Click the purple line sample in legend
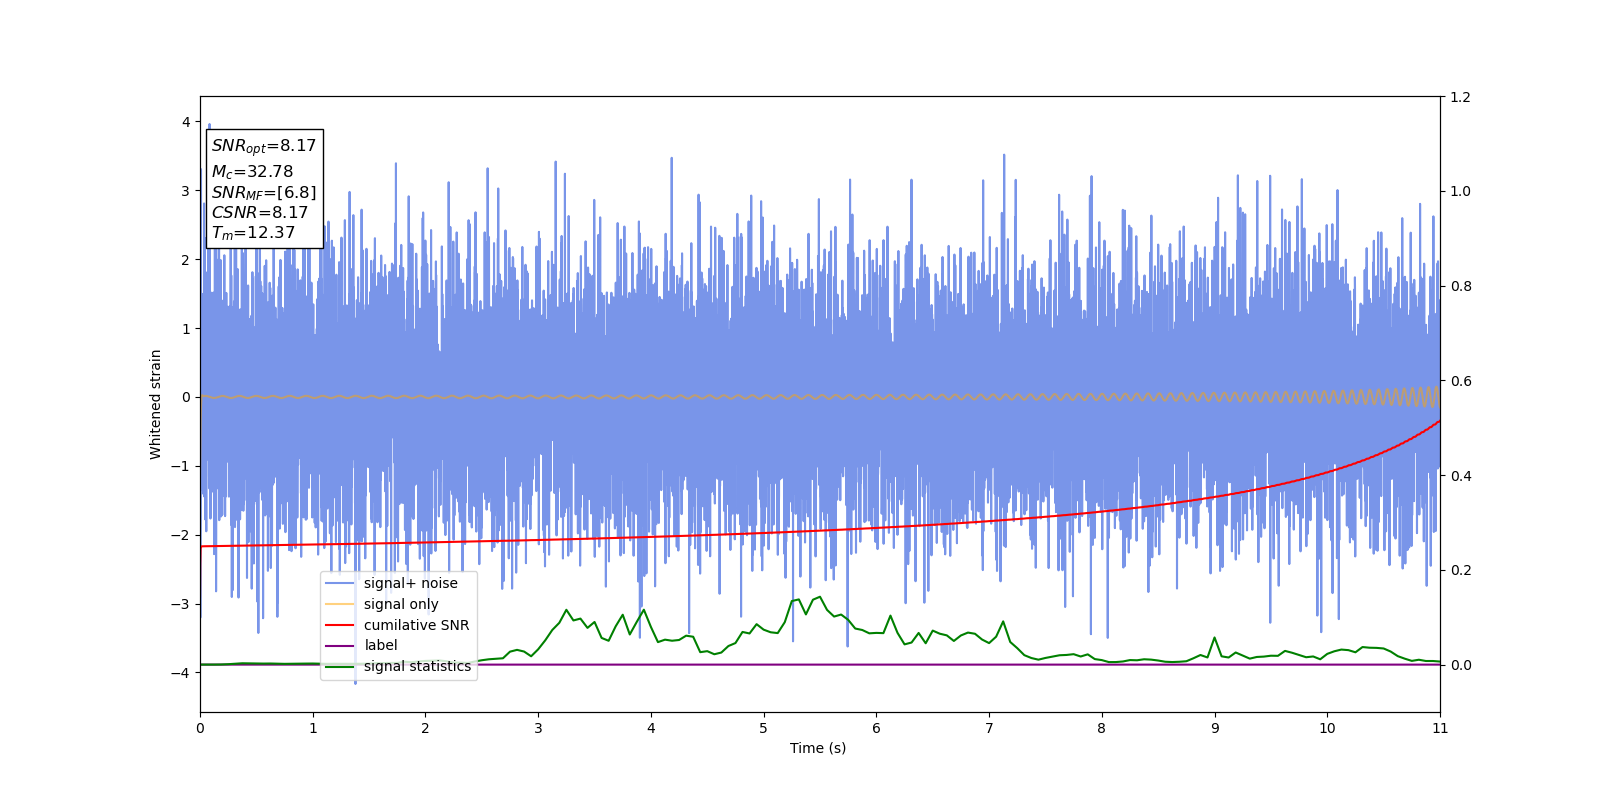The image size is (1600, 800). (341, 645)
